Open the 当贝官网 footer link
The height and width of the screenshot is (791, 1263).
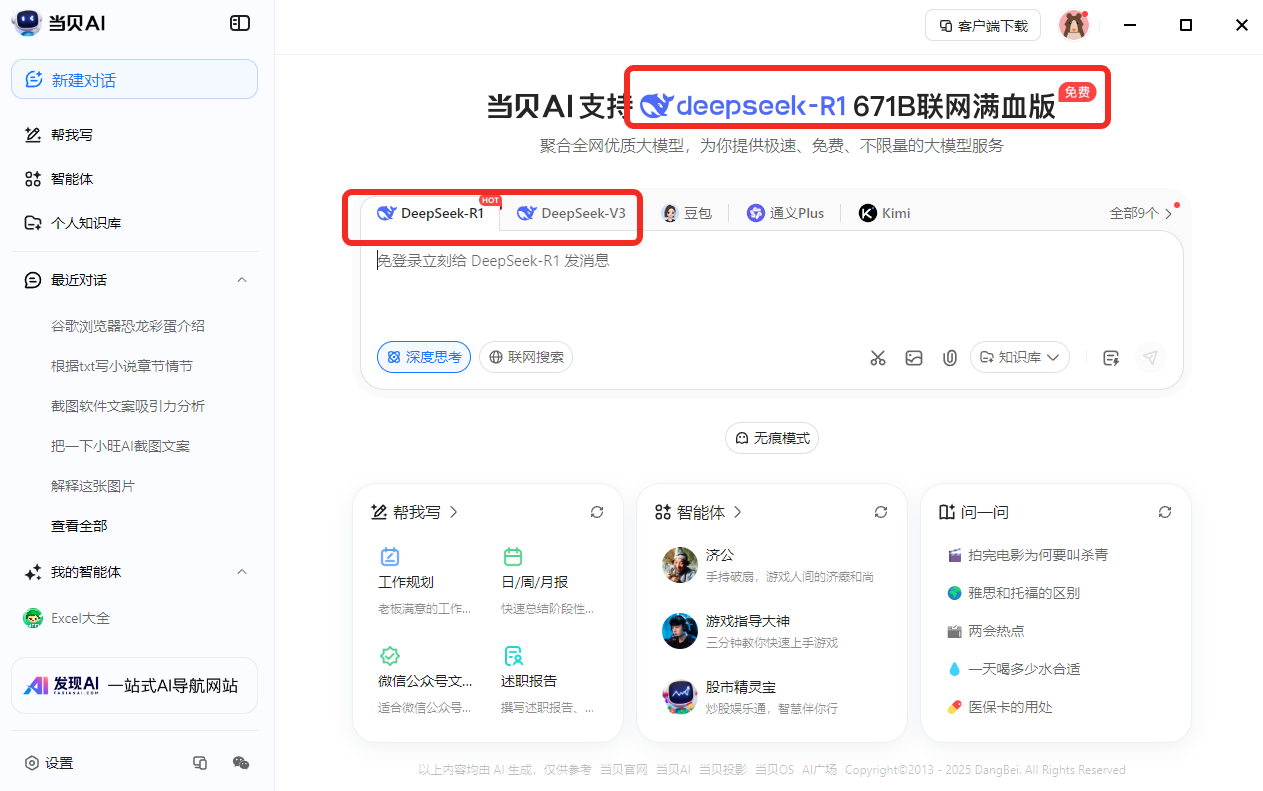tap(623, 769)
